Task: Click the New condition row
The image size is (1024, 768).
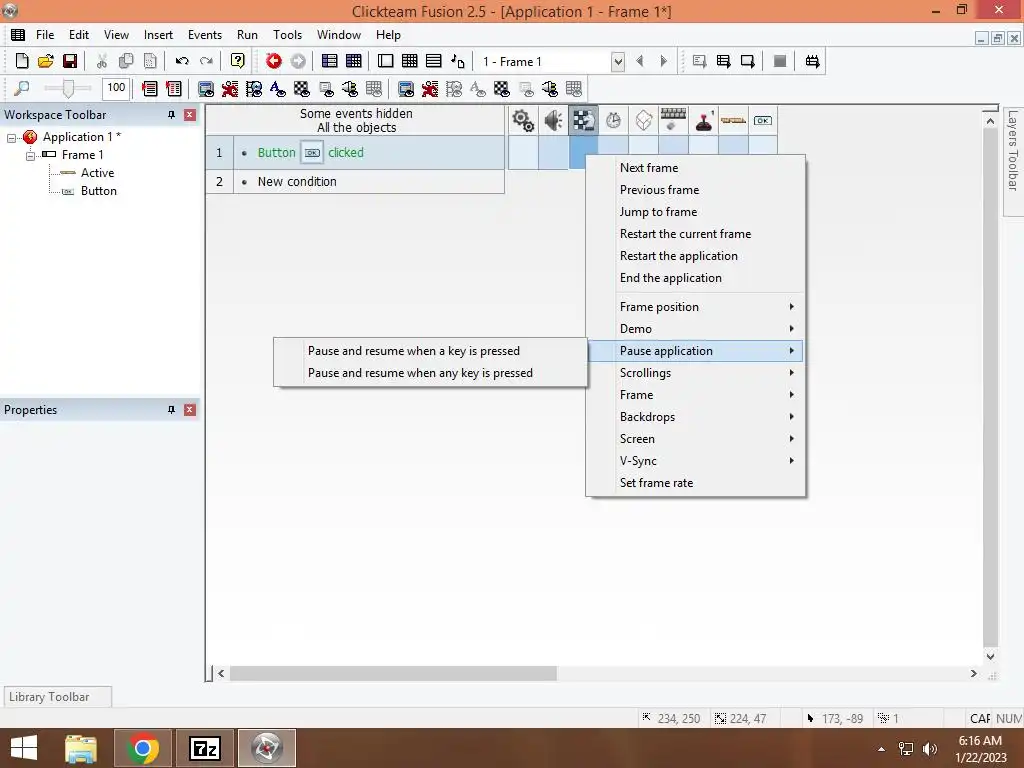Action: (x=355, y=182)
